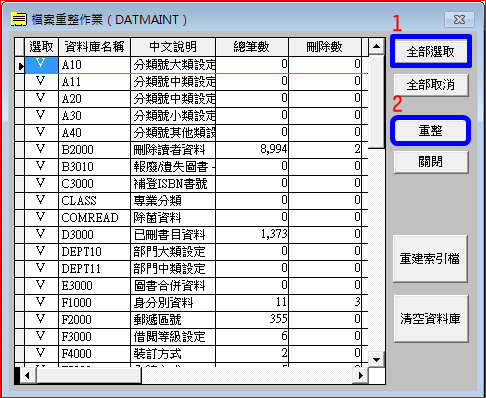Click vertical scrollbar up arrow
This screenshot has height=398, width=486.
tap(377, 46)
